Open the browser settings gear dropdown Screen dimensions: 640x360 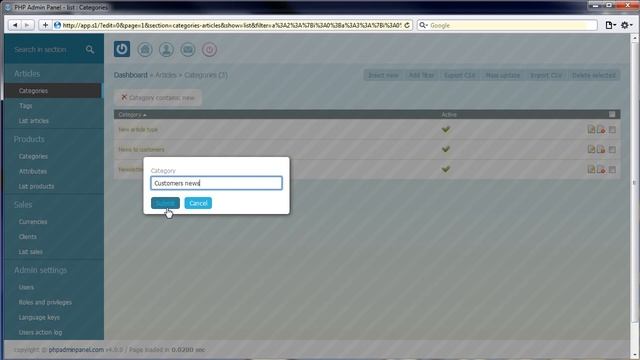[x=626, y=25]
